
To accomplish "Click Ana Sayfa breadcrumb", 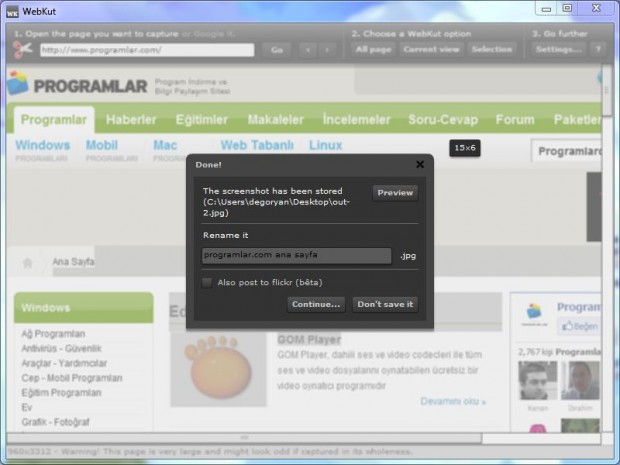I will coord(73,262).
